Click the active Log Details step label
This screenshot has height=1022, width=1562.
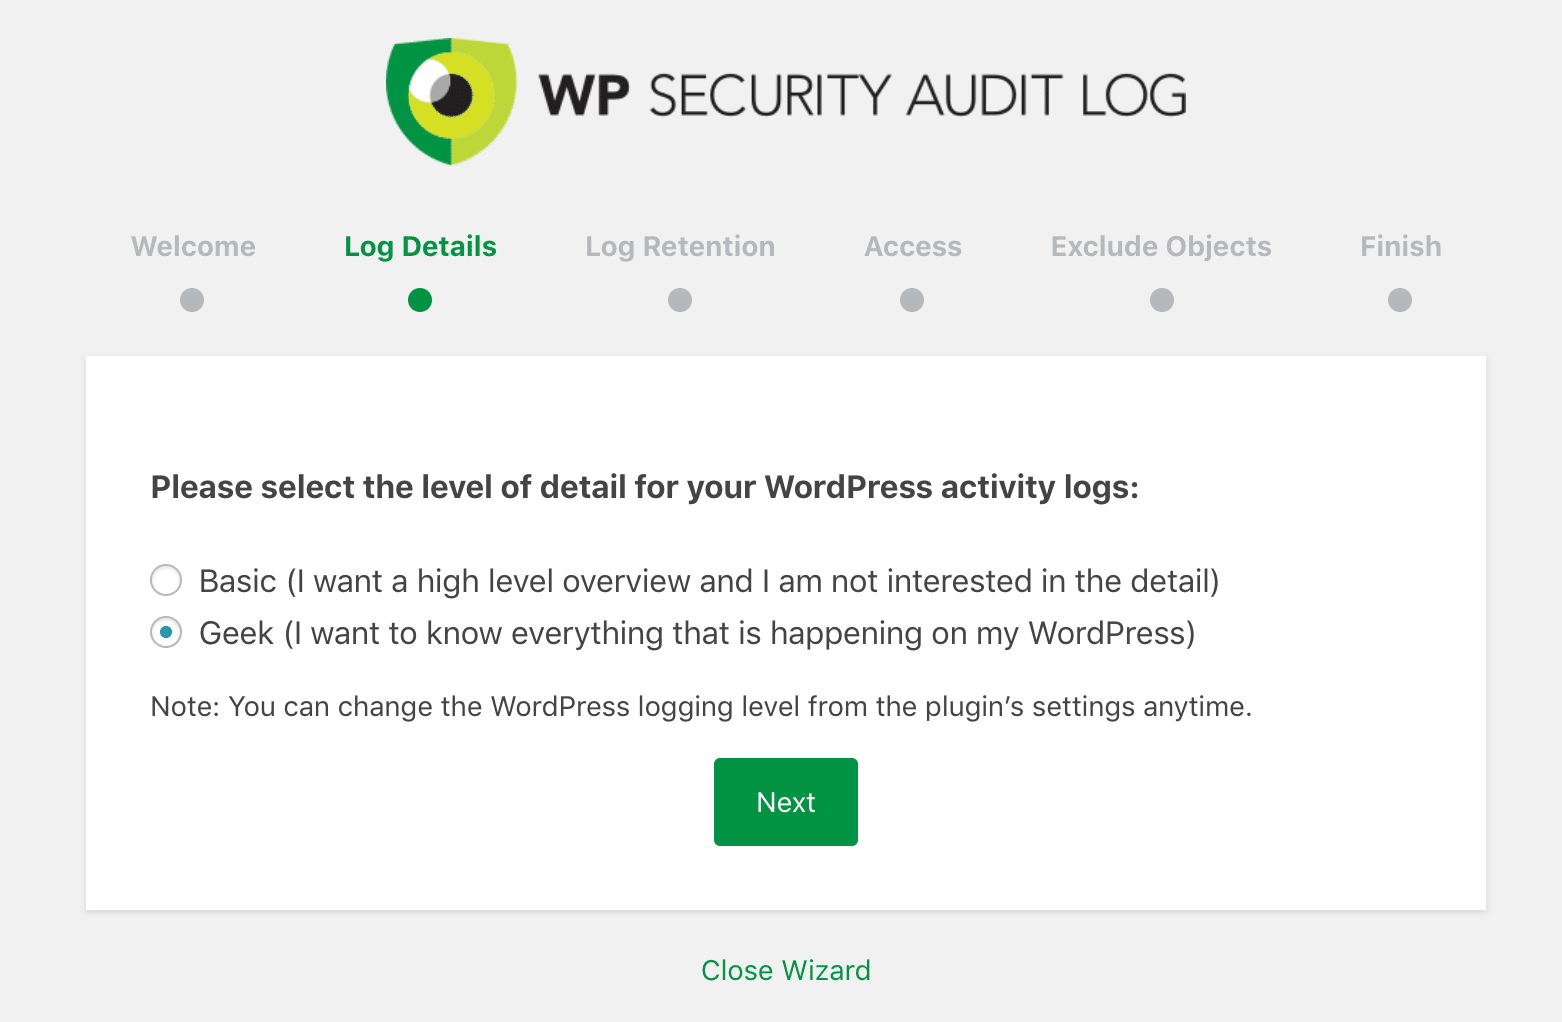[x=420, y=246]
